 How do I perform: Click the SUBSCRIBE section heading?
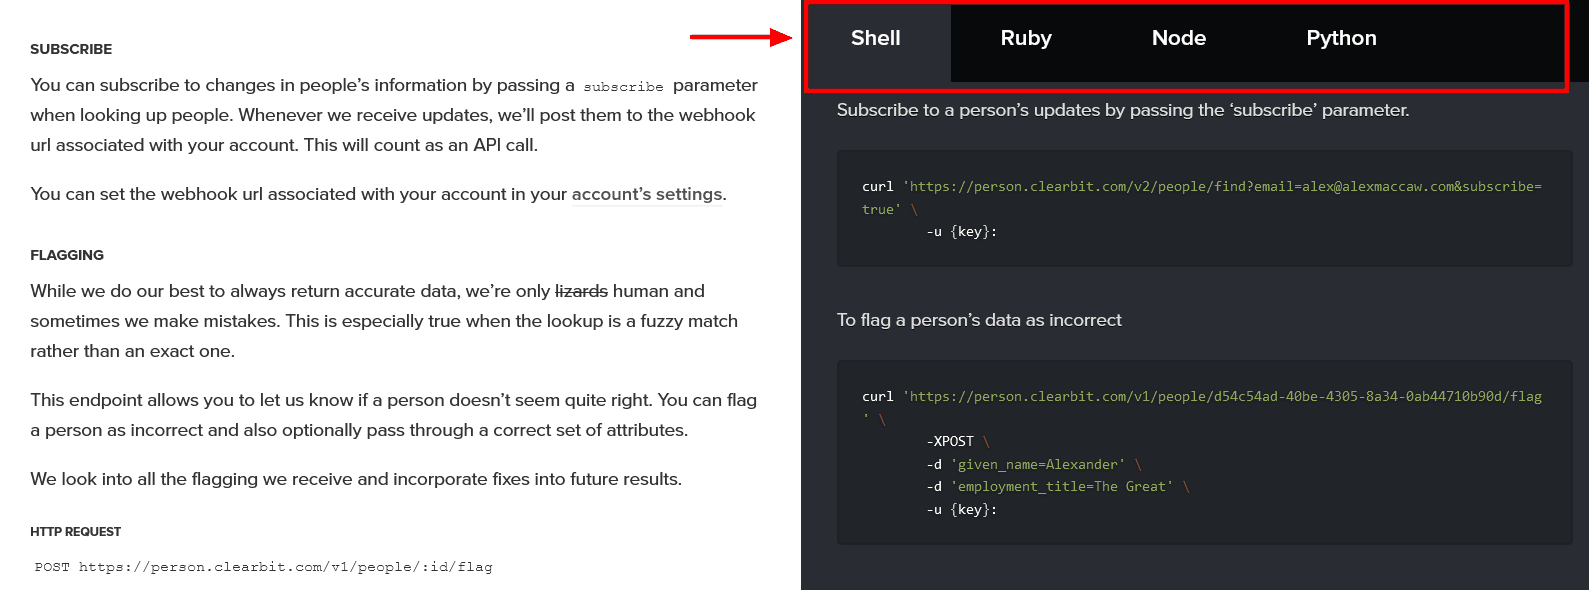[71, 49]
